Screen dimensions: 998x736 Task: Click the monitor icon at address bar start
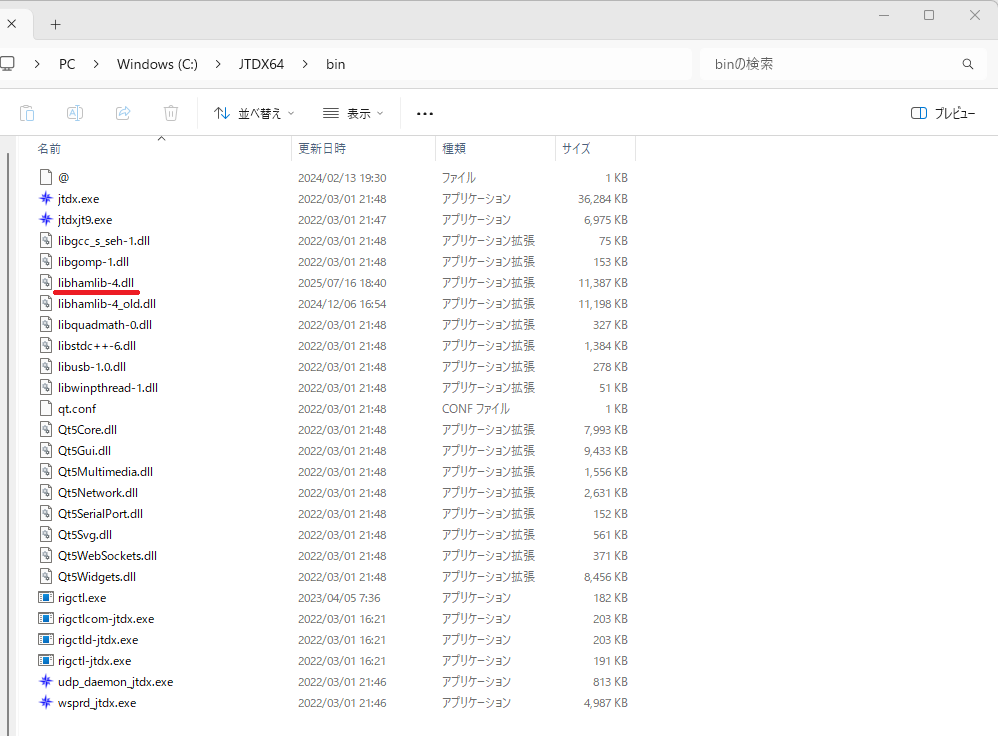click(7, 64)
